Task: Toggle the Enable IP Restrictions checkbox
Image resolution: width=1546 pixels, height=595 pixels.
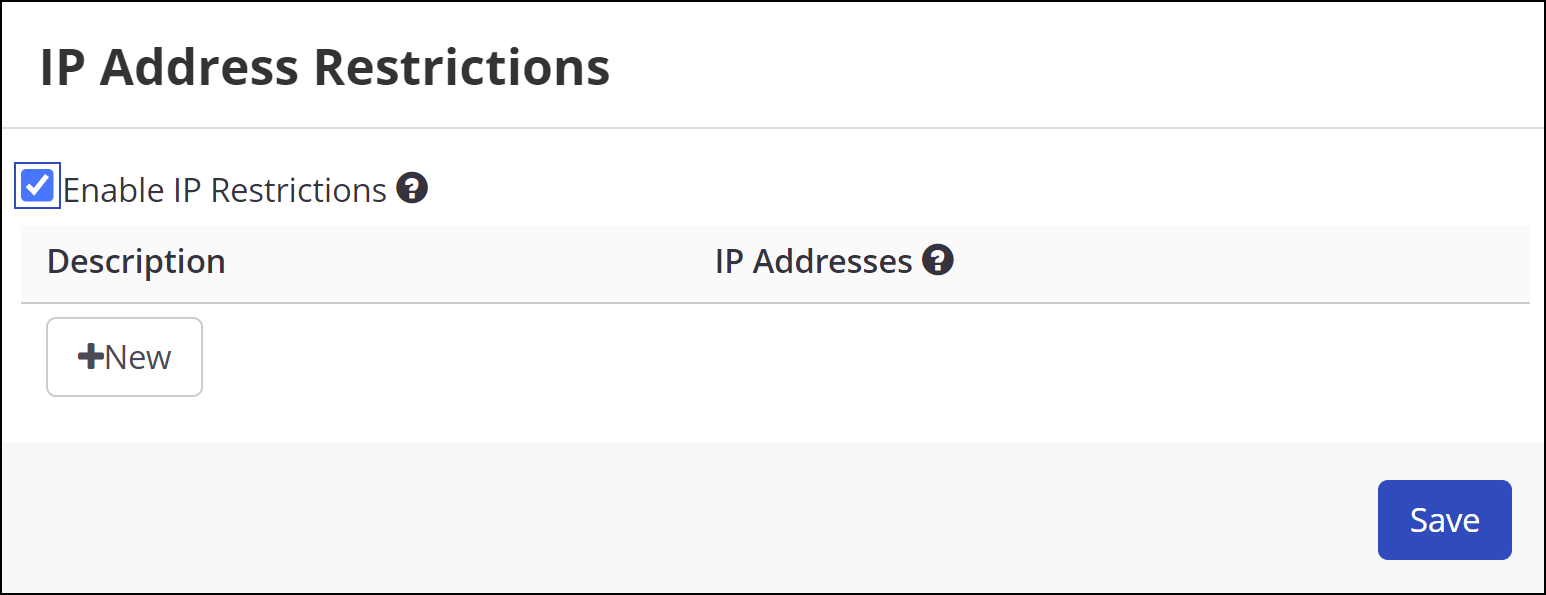Action: 36,186
